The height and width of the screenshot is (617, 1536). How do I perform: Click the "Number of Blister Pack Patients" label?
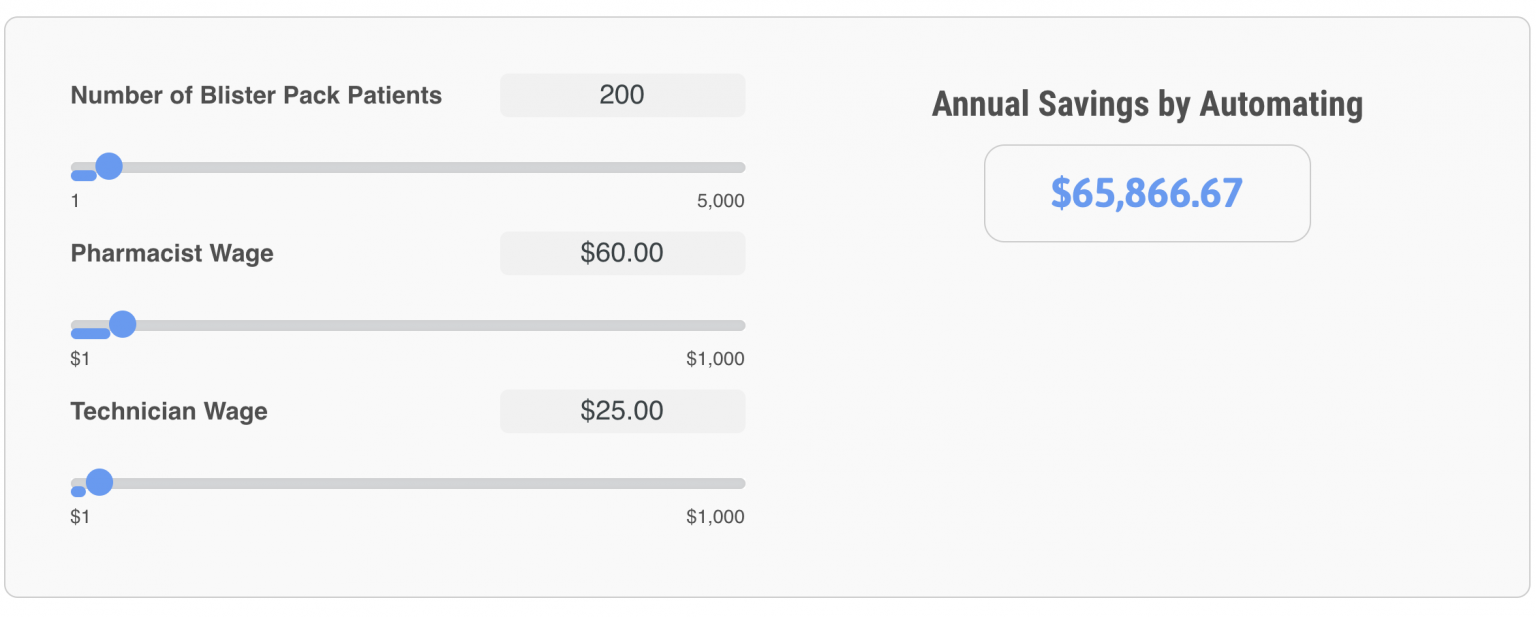pyautogui.click(x=256, y=96)
